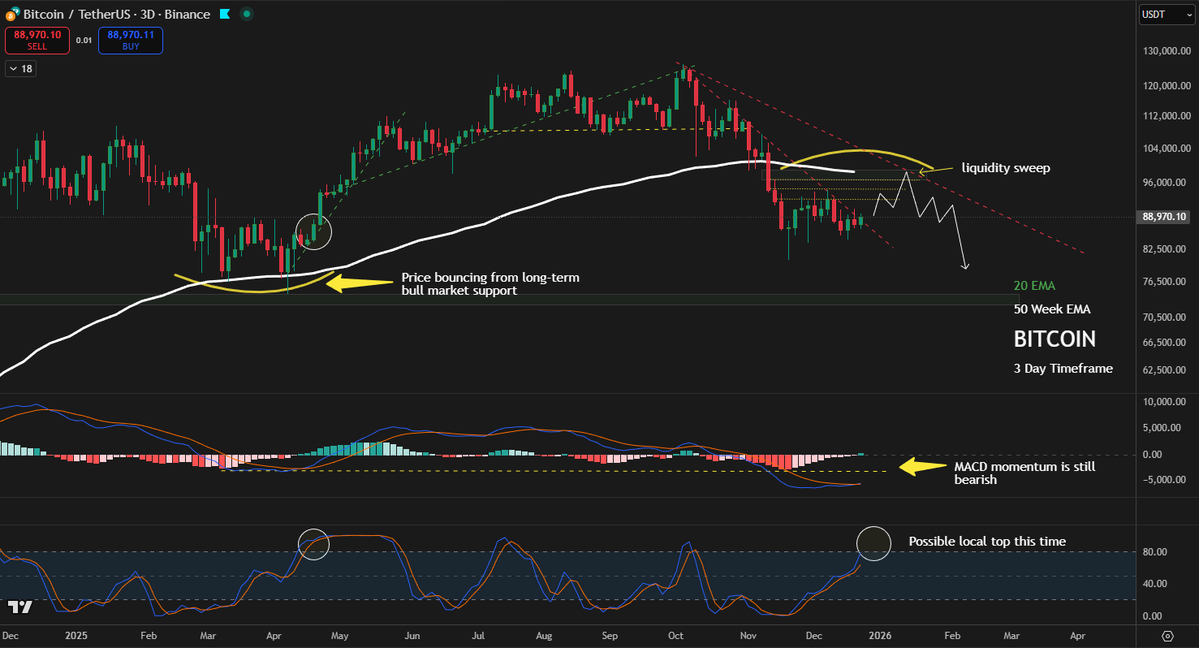Image resolution: width=1199 pixels, height=648 pixels.
Task: Click the circled local top marker
Action: tap(873, 543)
